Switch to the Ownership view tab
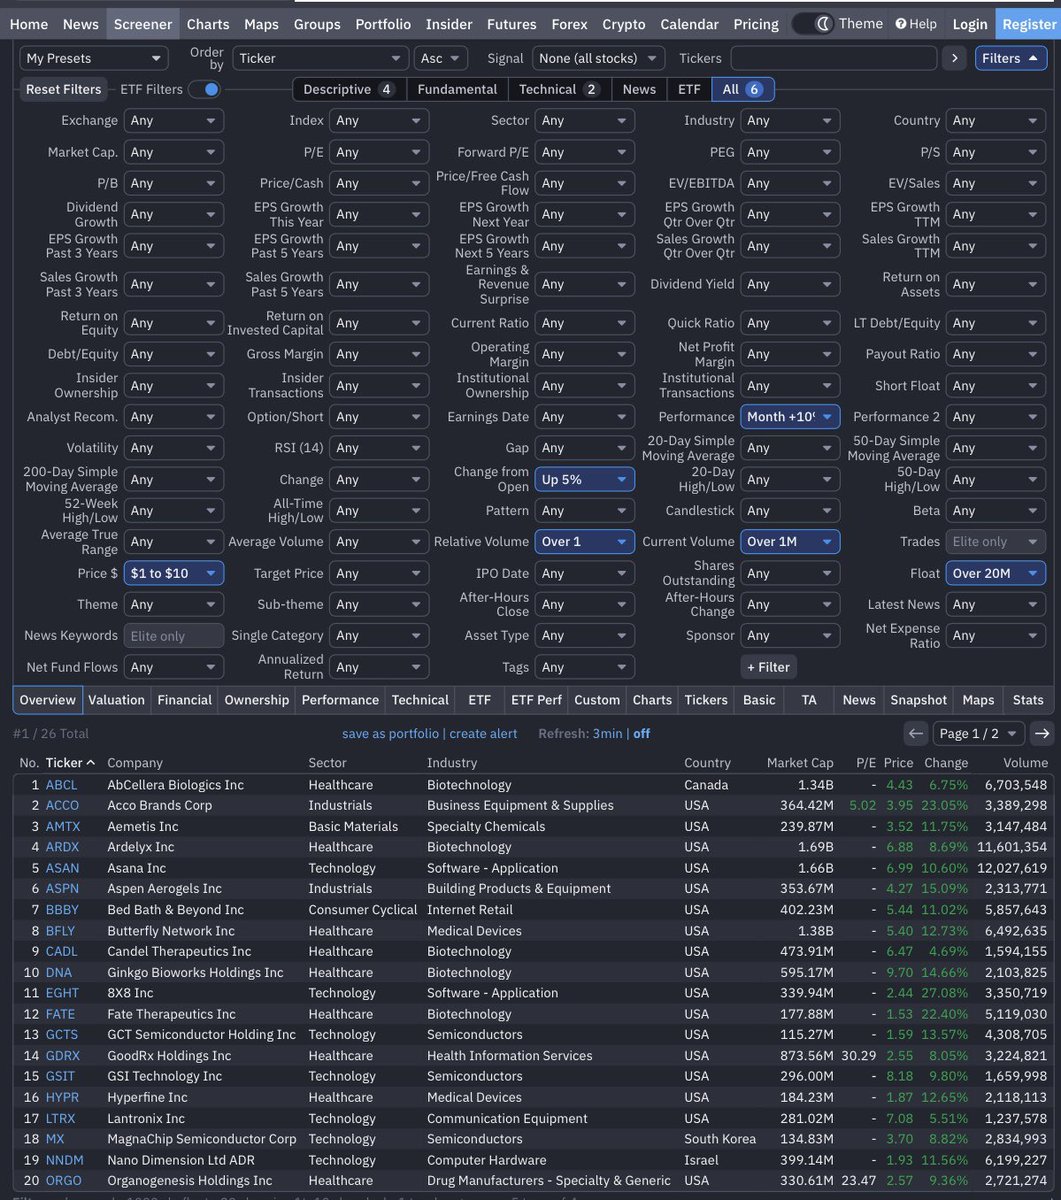 coord(257,700)
